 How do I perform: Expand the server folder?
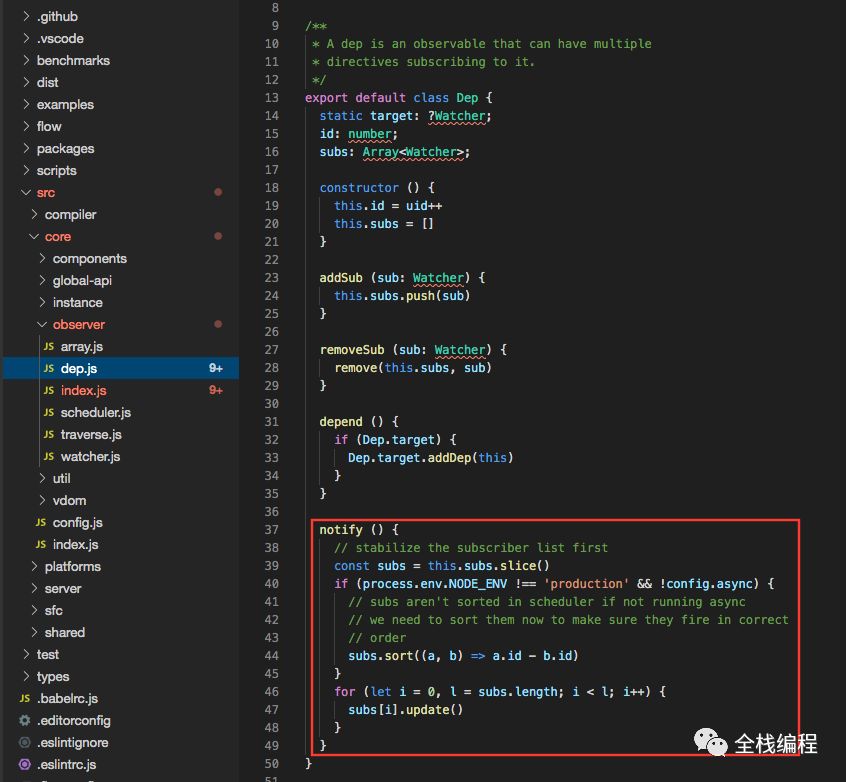(x=63, y=589)
